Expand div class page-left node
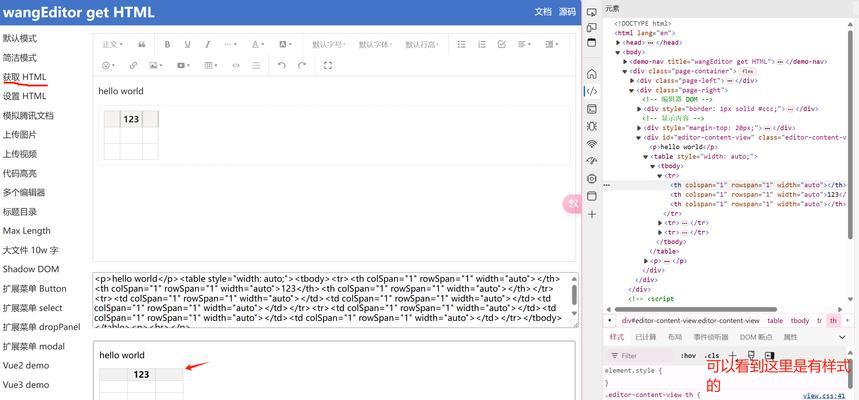This screenshot has width=859, height=400. coord(632,81)
